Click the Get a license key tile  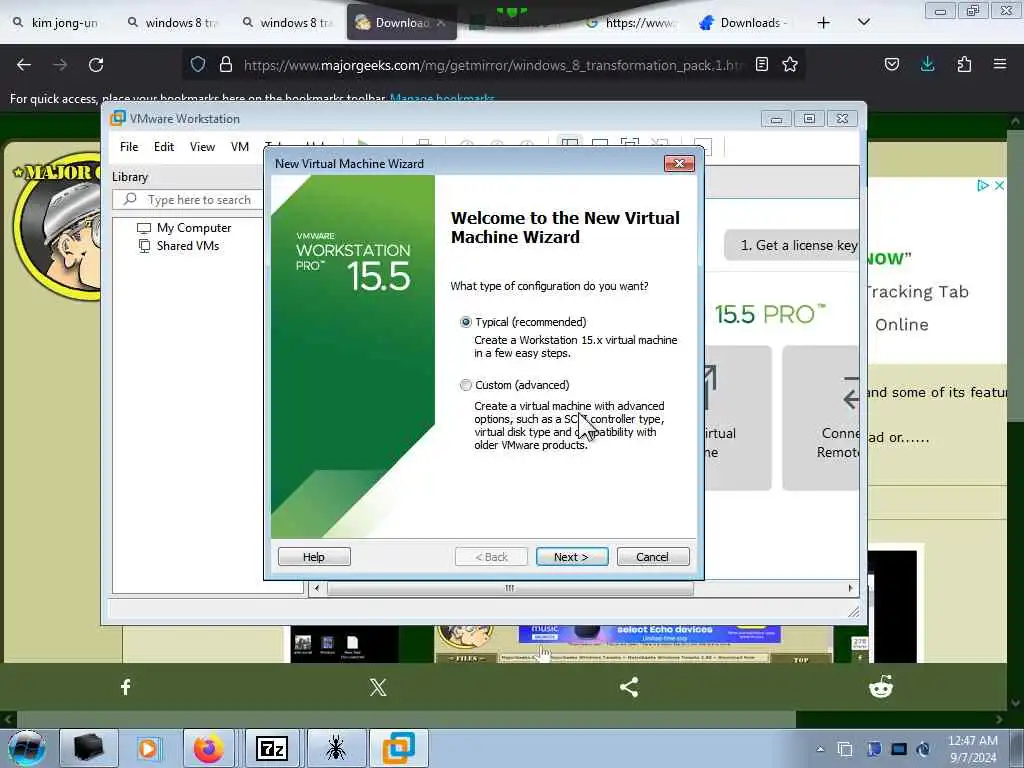click(x=792, y=246)
